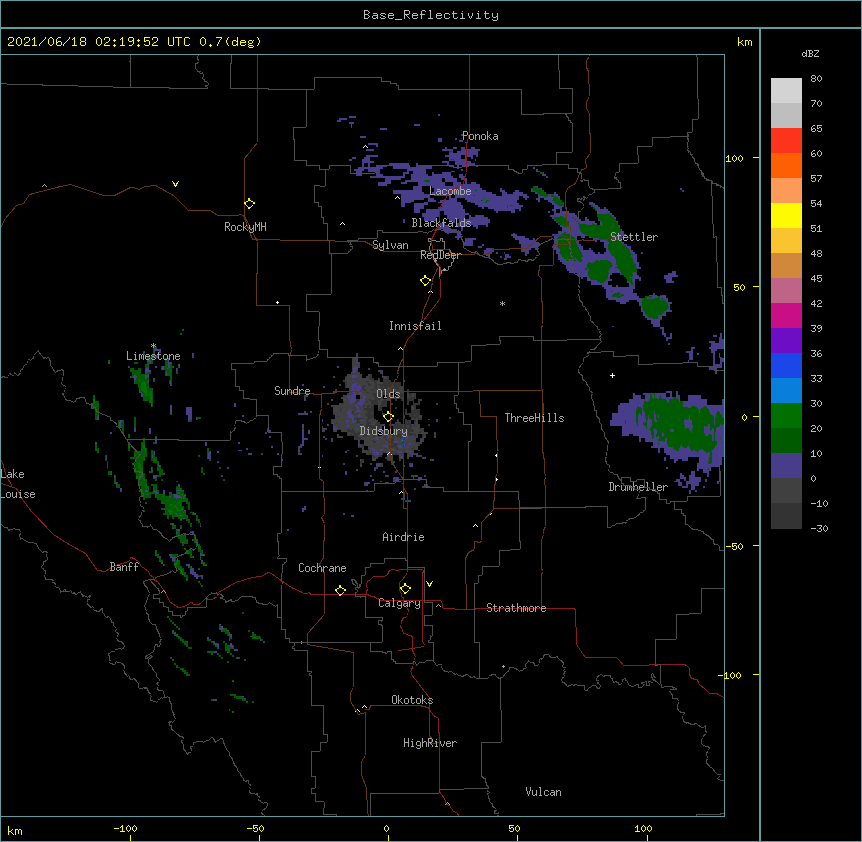Click the timestamp 2021/06/18 02:19:52 UTC
This screenshot has height=842, width=862.
[99, 42]
